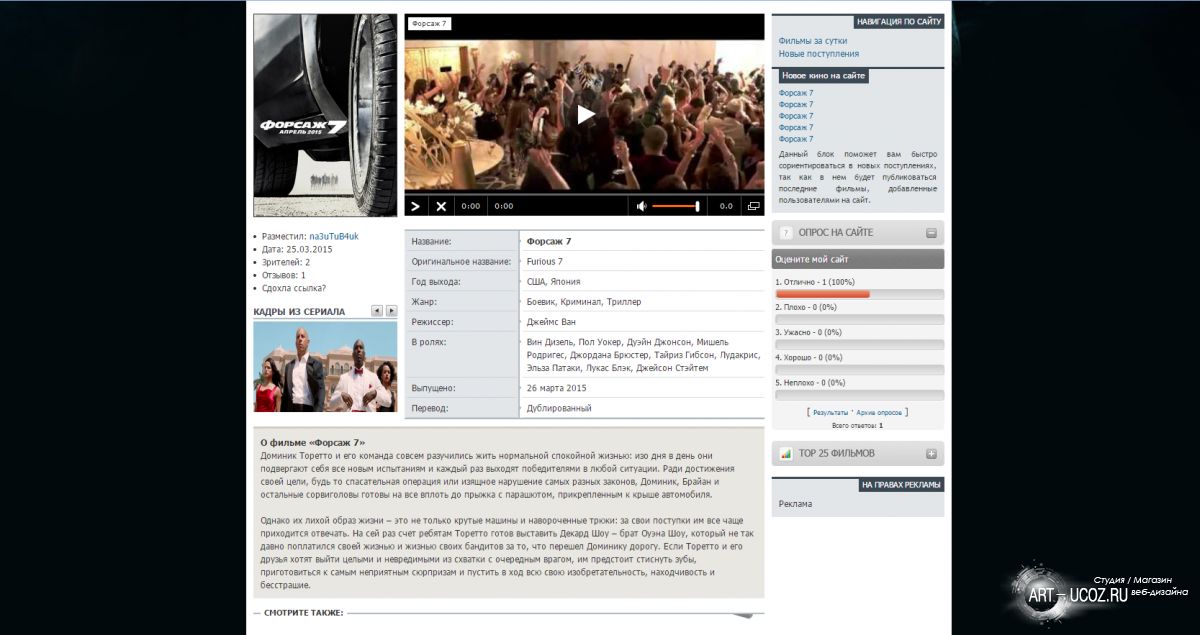1200x635 pixels.
Task: Click the Отзывов: 1 entry
Action: tap(284, 275)
